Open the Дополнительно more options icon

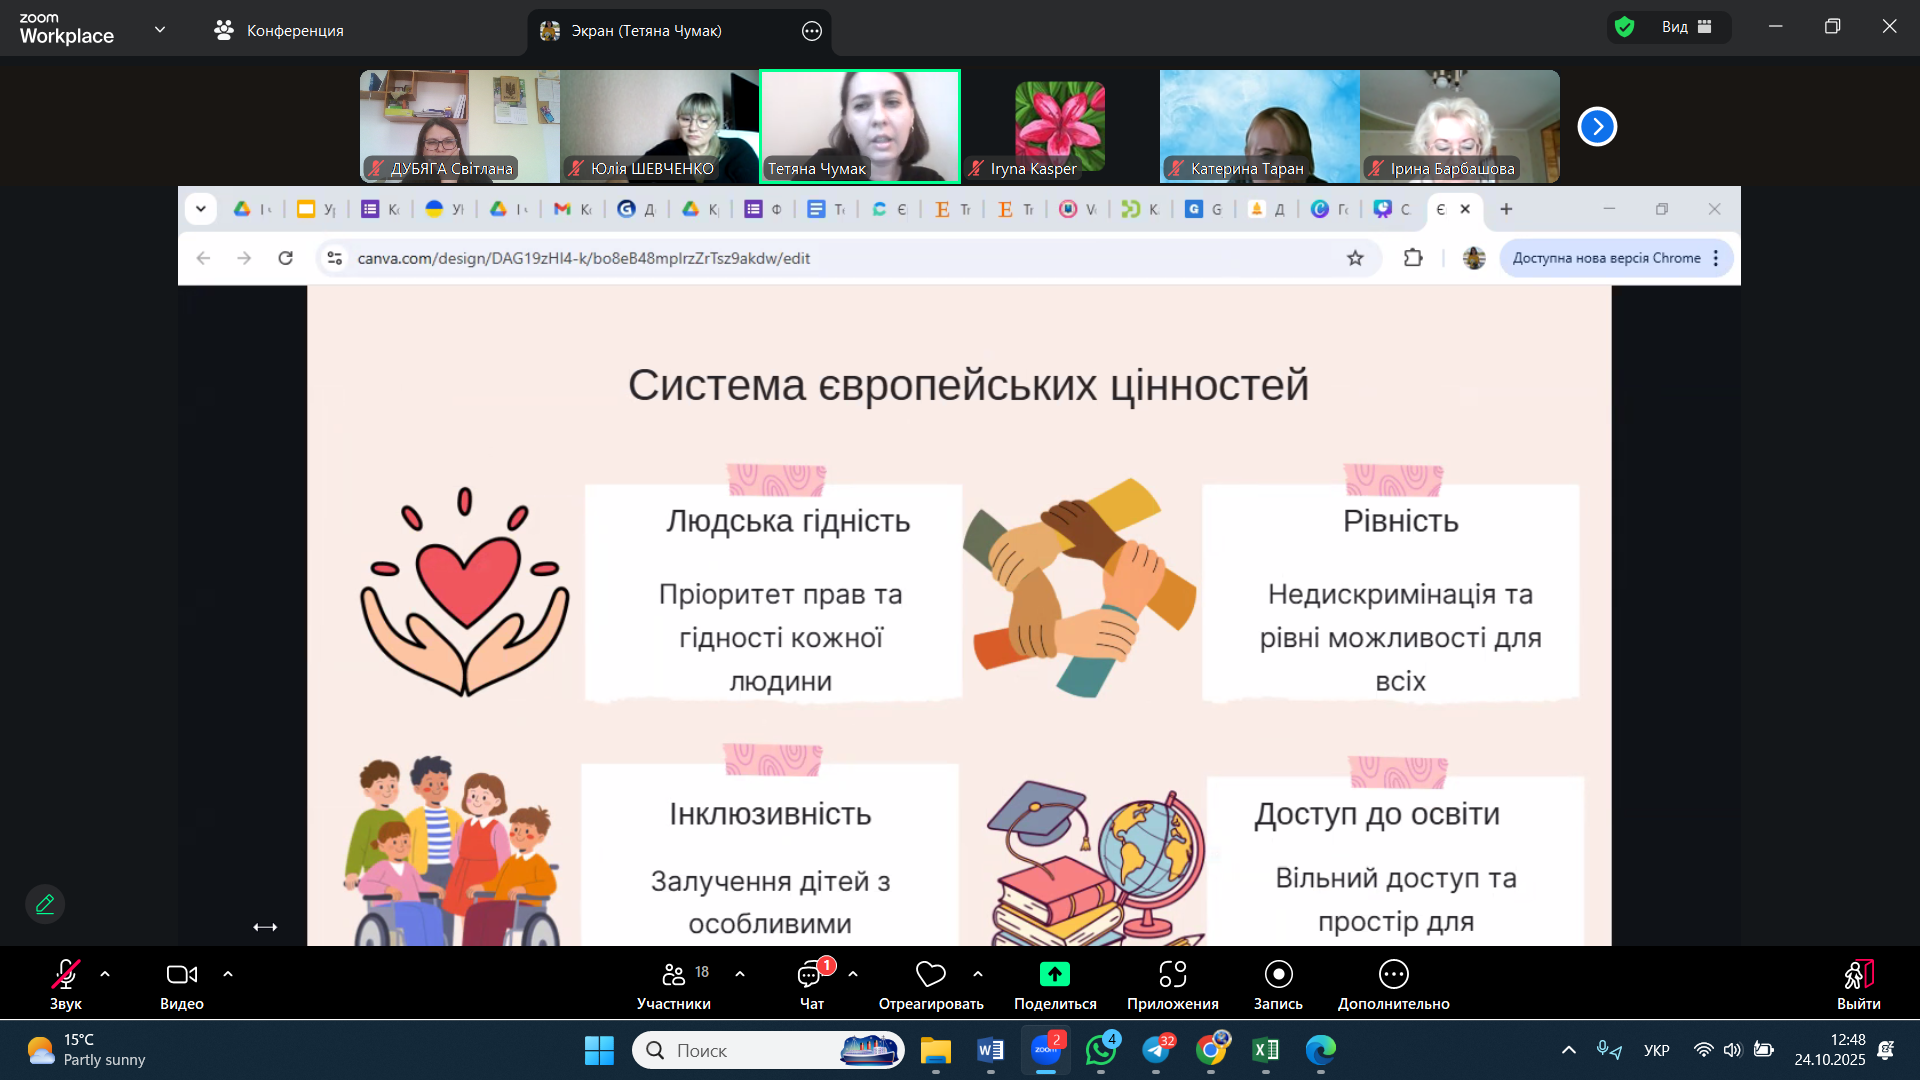click(x=1393, y=975)
